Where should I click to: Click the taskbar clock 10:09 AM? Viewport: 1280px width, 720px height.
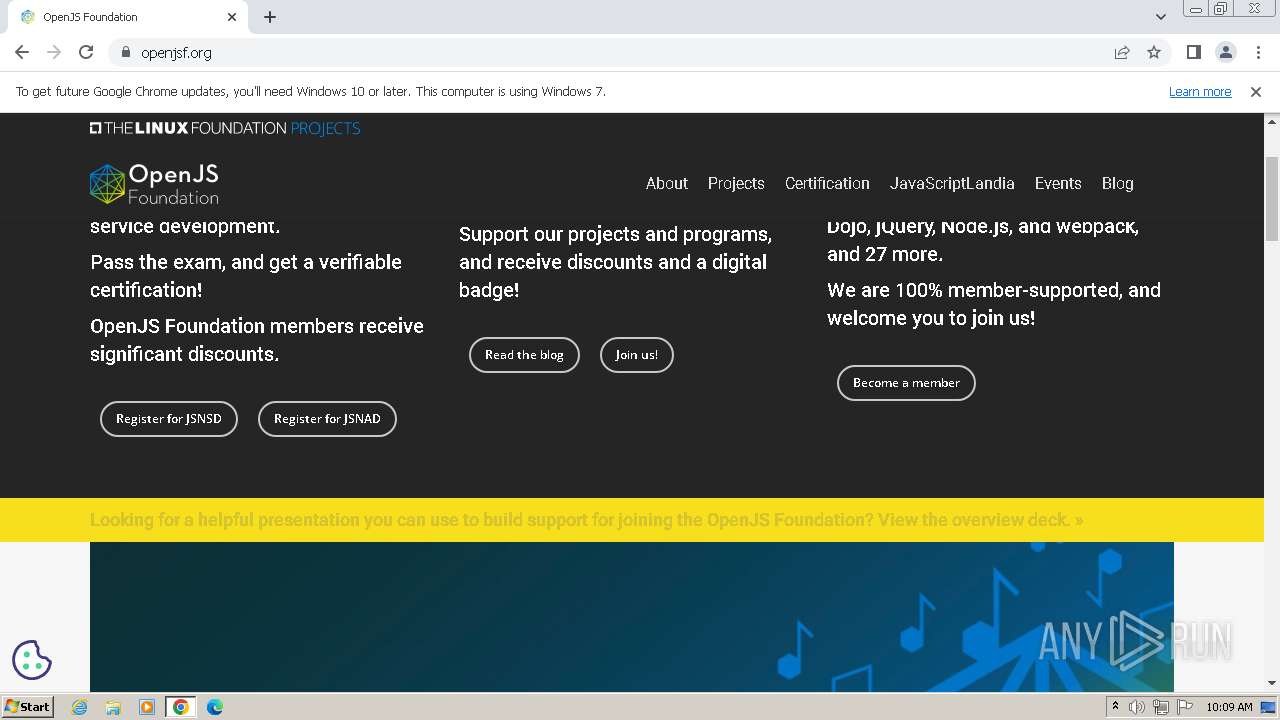click(1229, 707)
